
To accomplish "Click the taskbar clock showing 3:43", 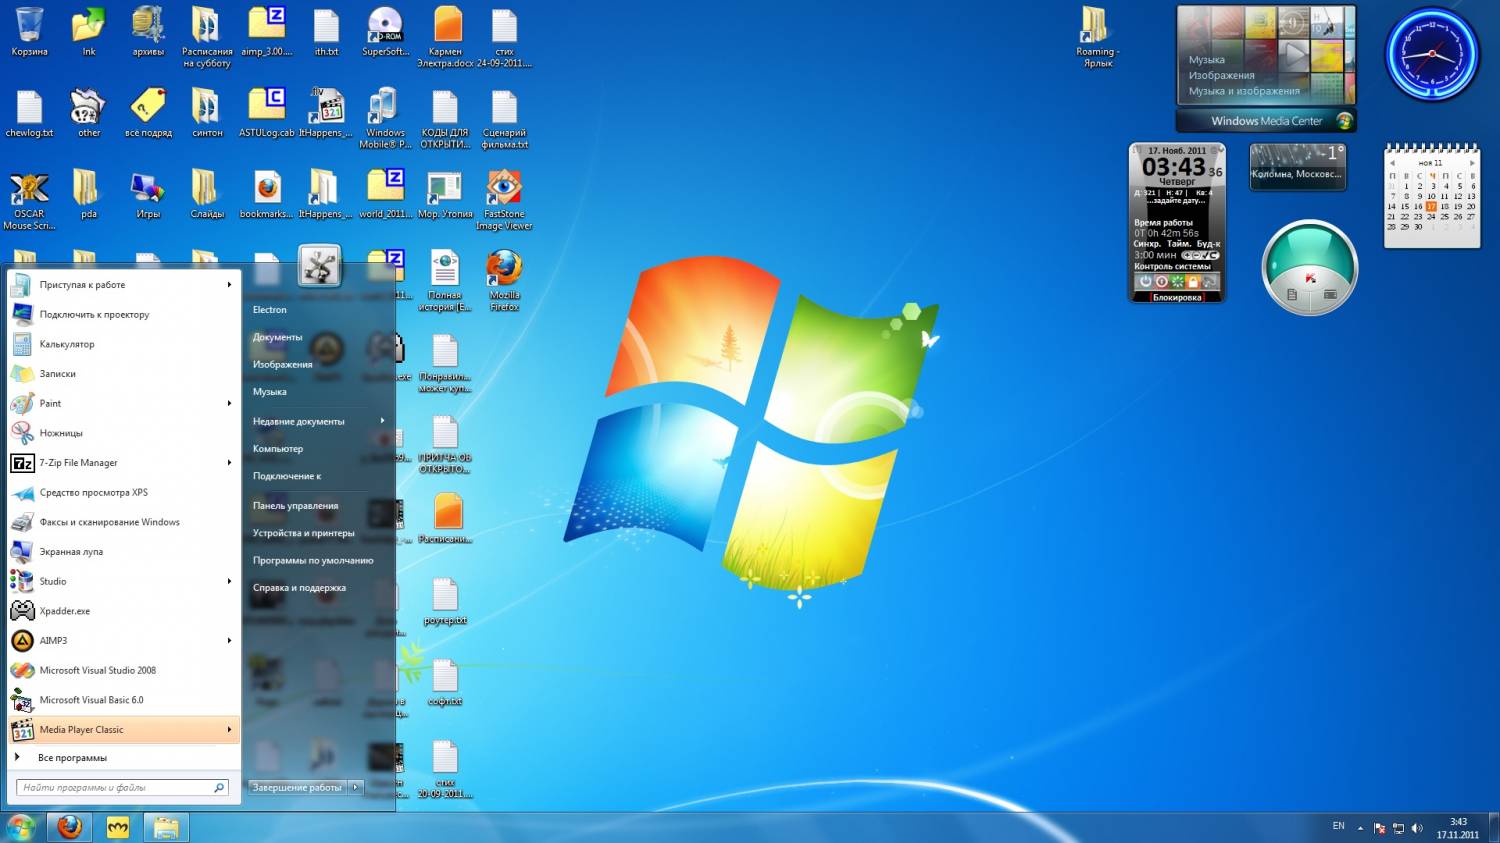I will click(1458, 828).
